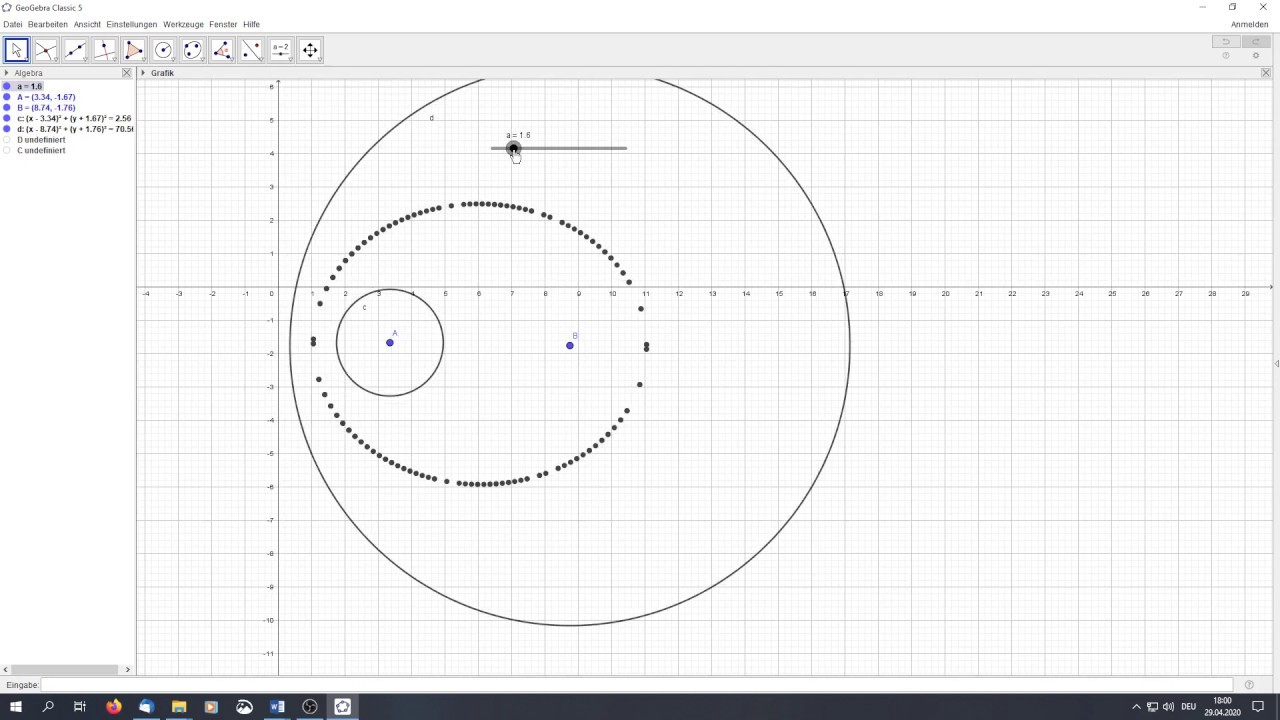
Task: Show hidden system tray icons
Action: tap(1136, 707)
